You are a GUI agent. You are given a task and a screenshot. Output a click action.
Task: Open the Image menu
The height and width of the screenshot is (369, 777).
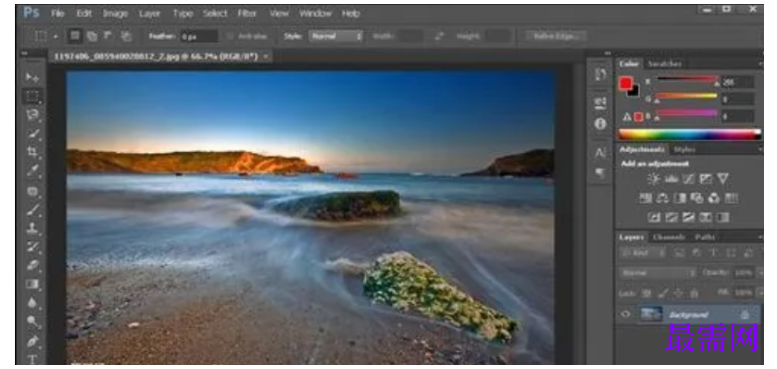115,13
